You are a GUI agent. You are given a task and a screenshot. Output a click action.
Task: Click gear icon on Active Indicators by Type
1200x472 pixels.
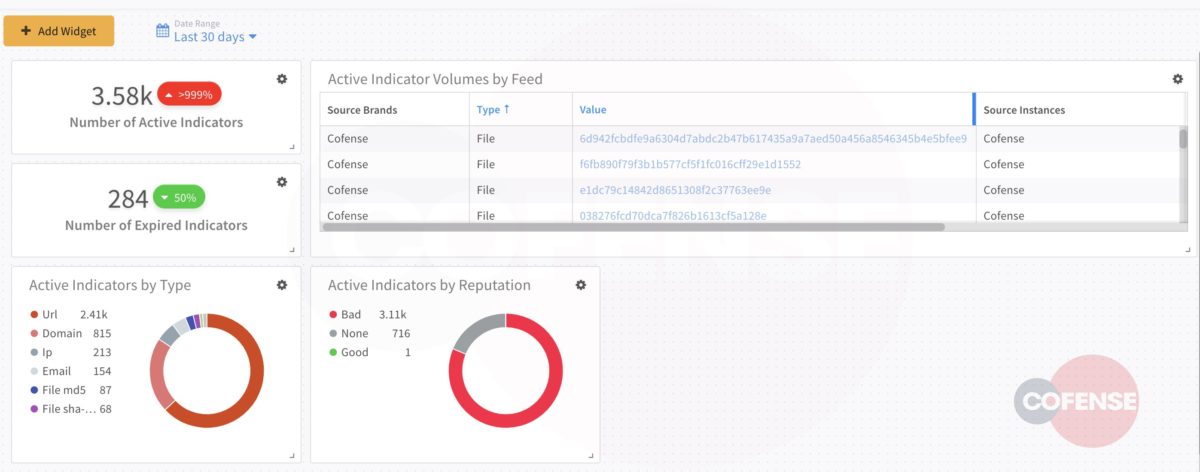282,285
